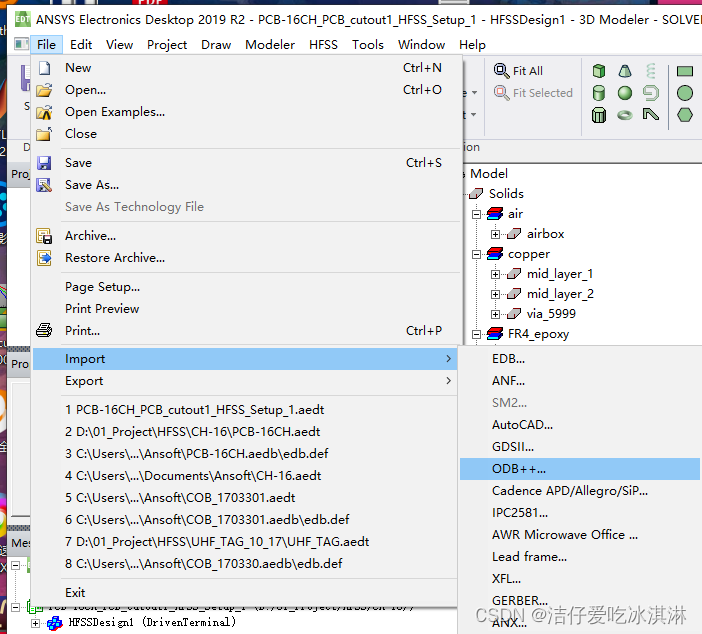The height and width of the screenshot is (634, 702).
Task: Select the Draw Cone tool
Action: point(625,71)
